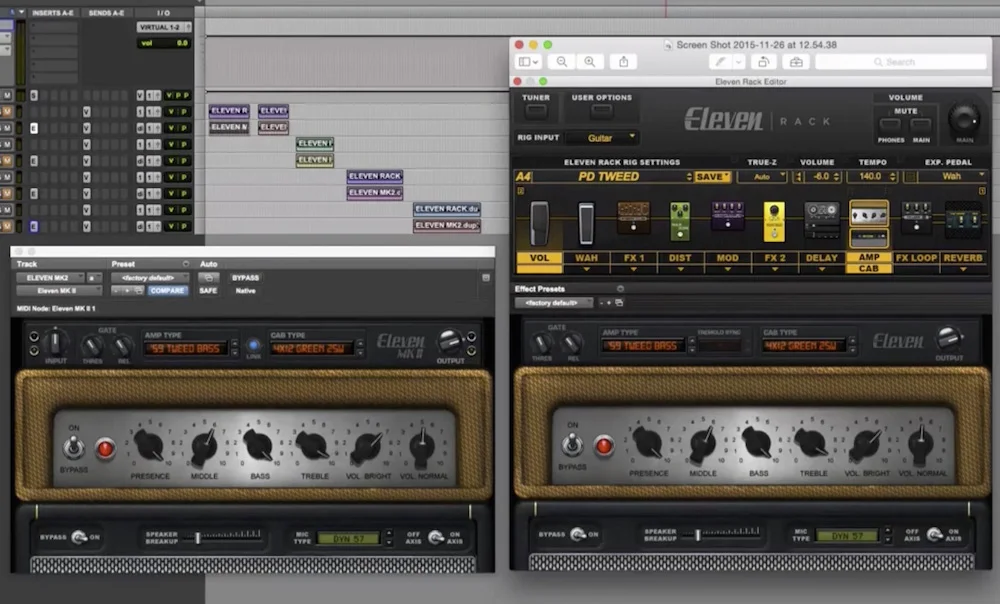Click the FX2 yellow pedal icon
The height and width of the screenshot is (604, 1000).
coord(773,222)
